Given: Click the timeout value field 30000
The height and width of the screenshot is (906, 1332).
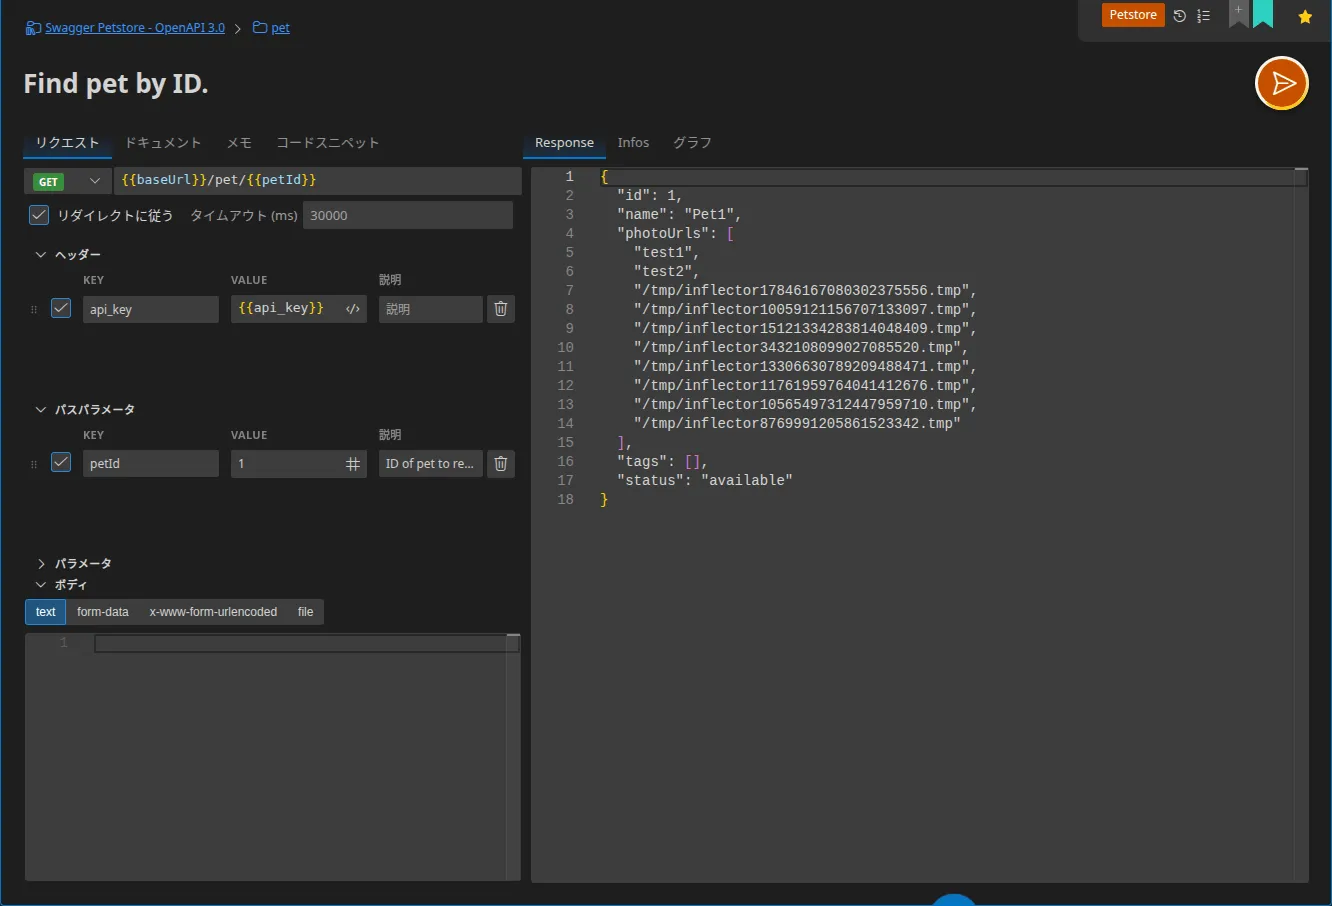Looking at the screenshot, I should 408,215.
